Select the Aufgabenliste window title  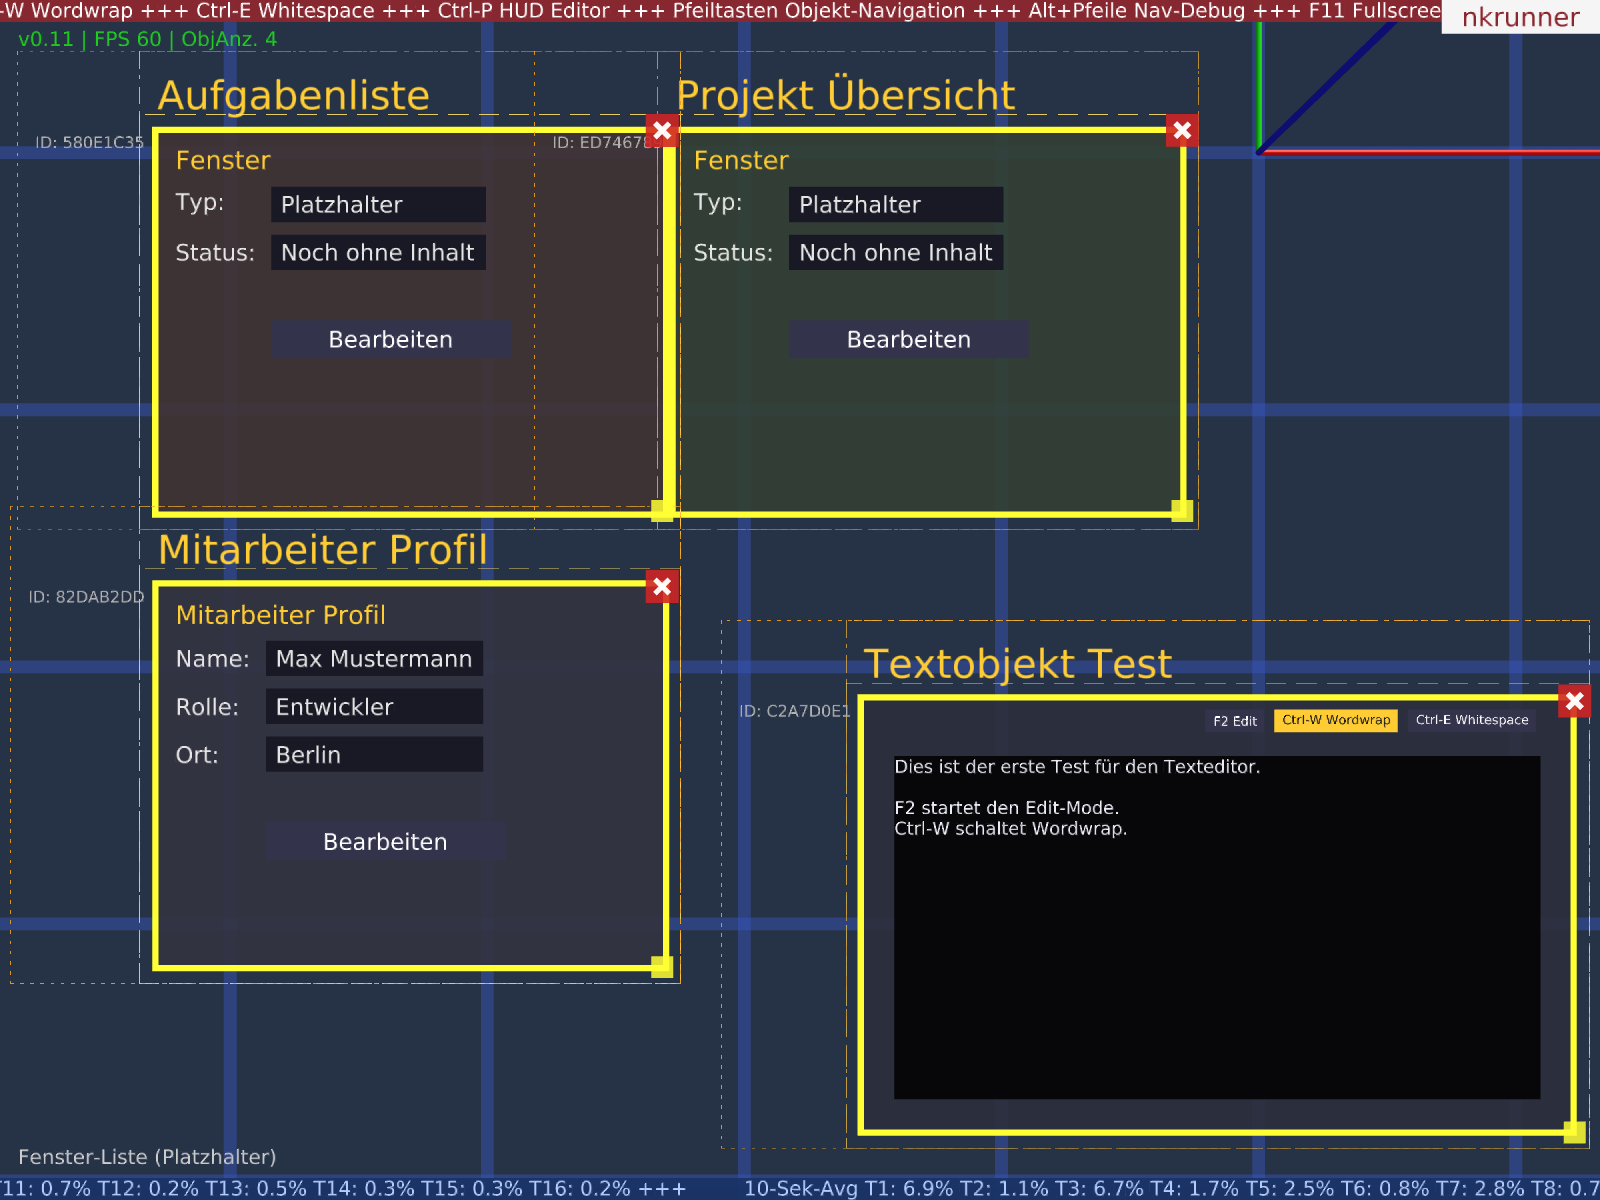294,94
